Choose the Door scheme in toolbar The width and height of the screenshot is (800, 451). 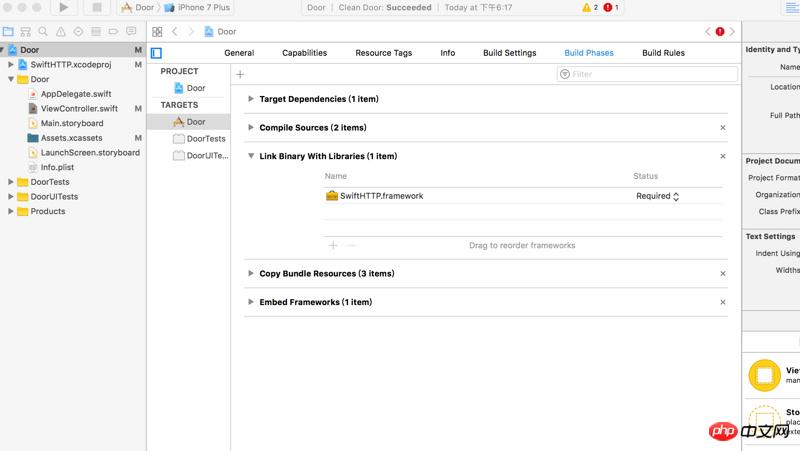(x=137, y=7)
